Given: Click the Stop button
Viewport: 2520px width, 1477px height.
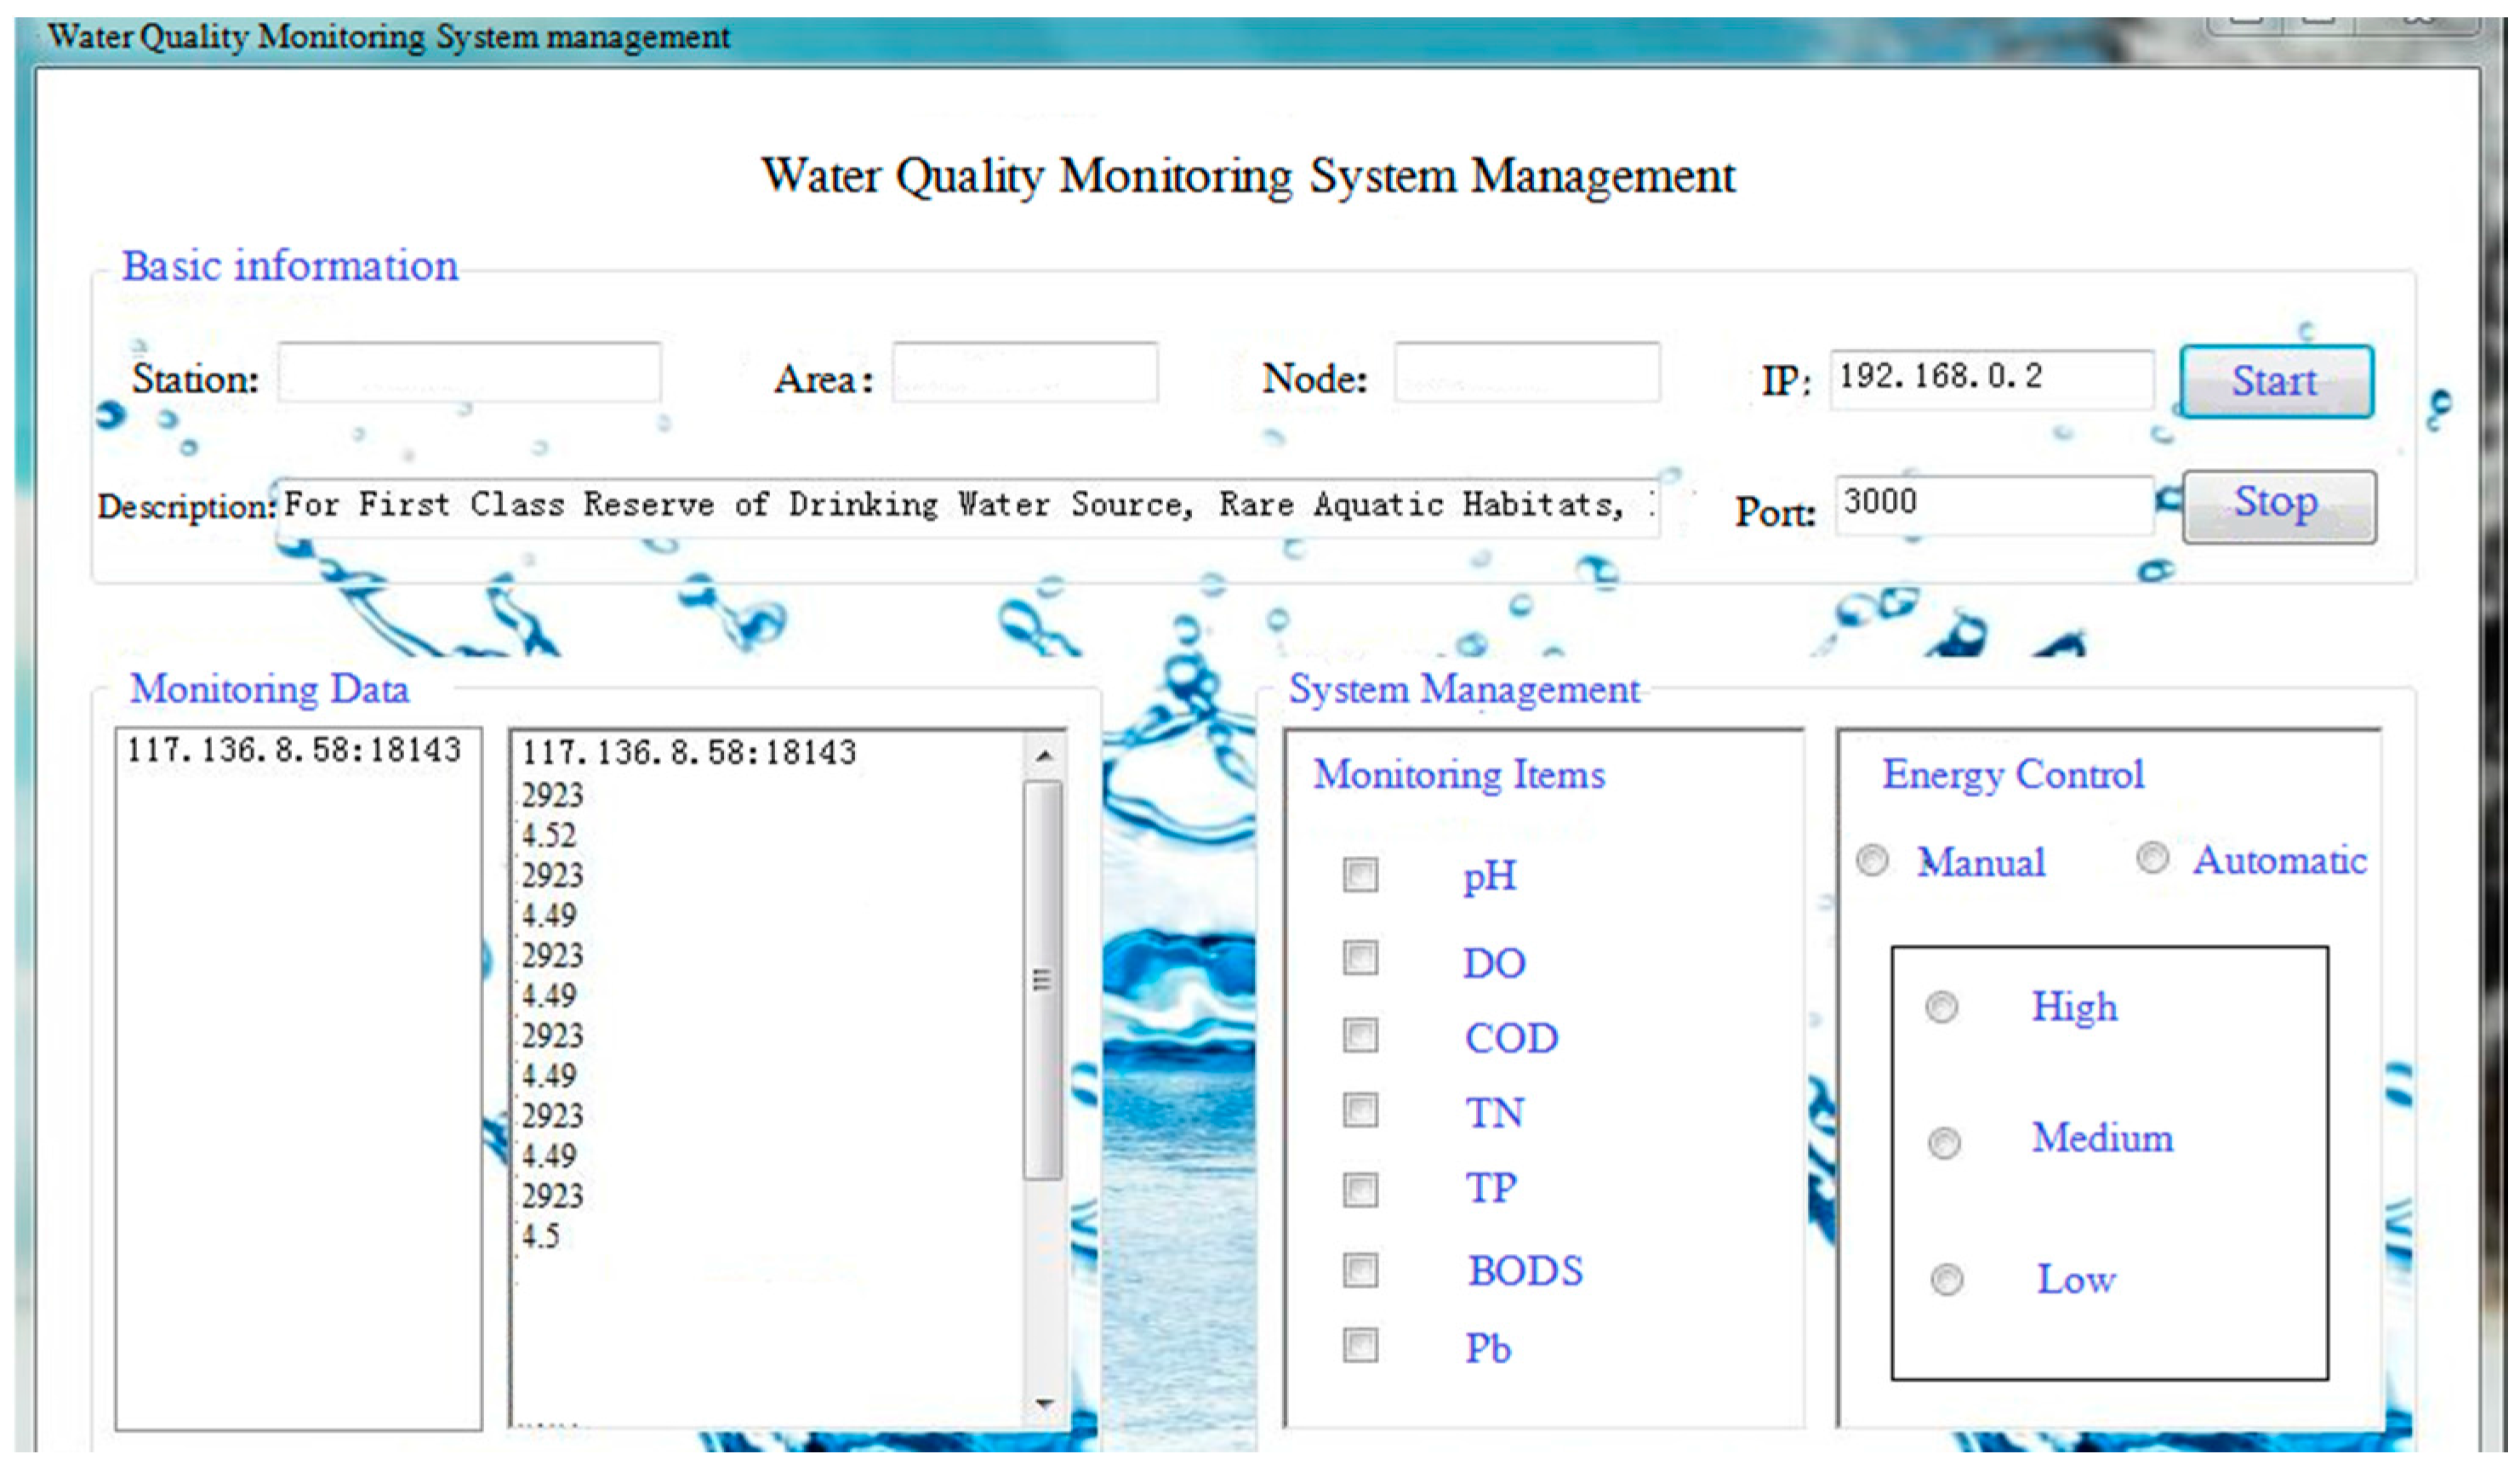Looking at the screenshot, I should click(2278, 506).
